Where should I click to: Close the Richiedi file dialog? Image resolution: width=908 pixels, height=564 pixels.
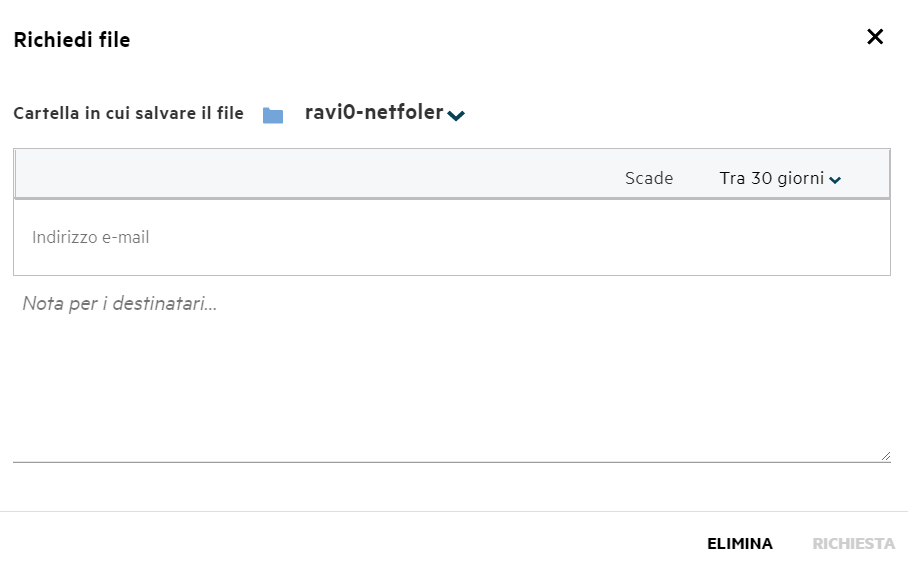(874, 37)
